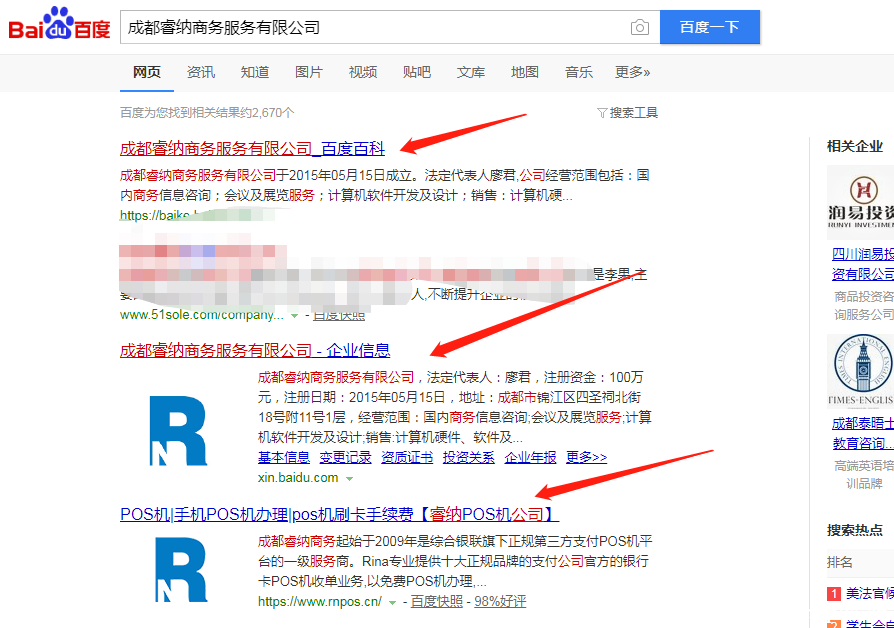The image size is (894, 628).
Task: Click the 基本信息 sublink
Action: [283, 457]
